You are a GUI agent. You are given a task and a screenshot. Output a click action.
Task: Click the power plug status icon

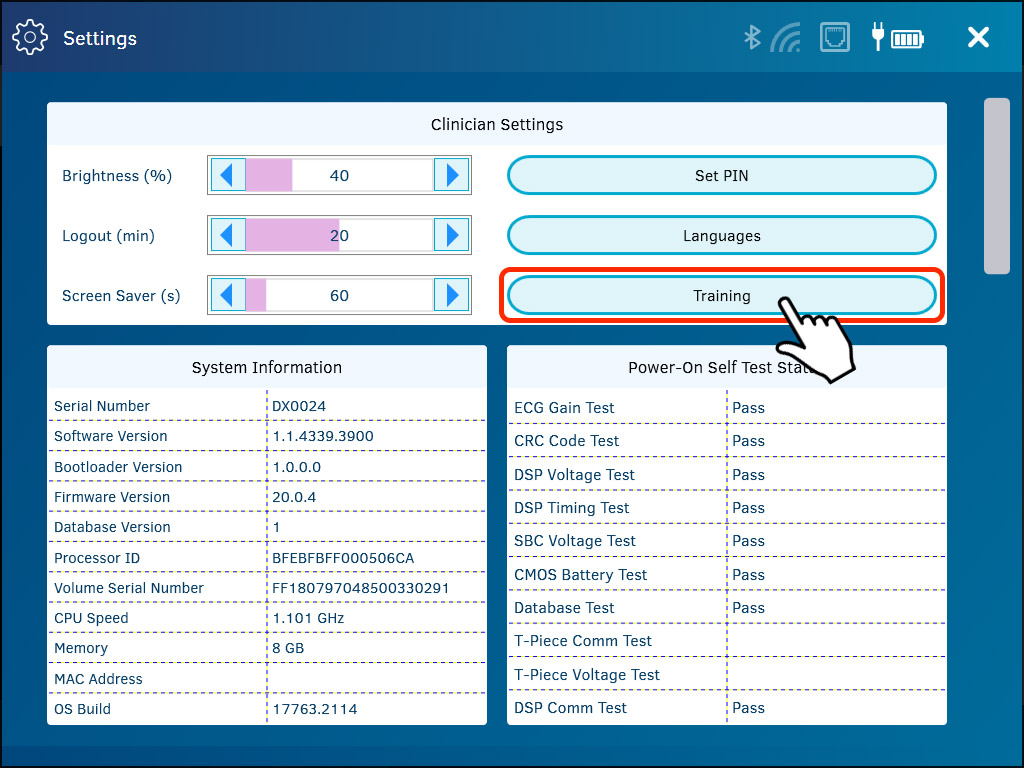click(x=878, y=37)
